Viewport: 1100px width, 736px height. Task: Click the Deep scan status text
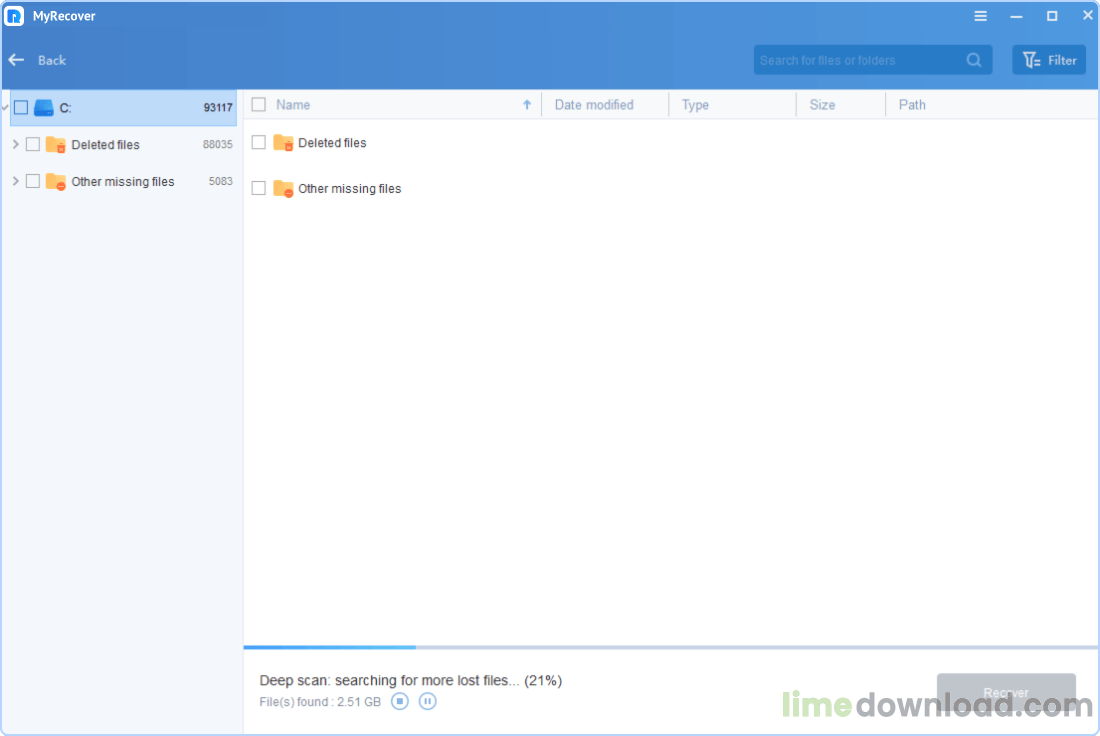coord(410,680)
